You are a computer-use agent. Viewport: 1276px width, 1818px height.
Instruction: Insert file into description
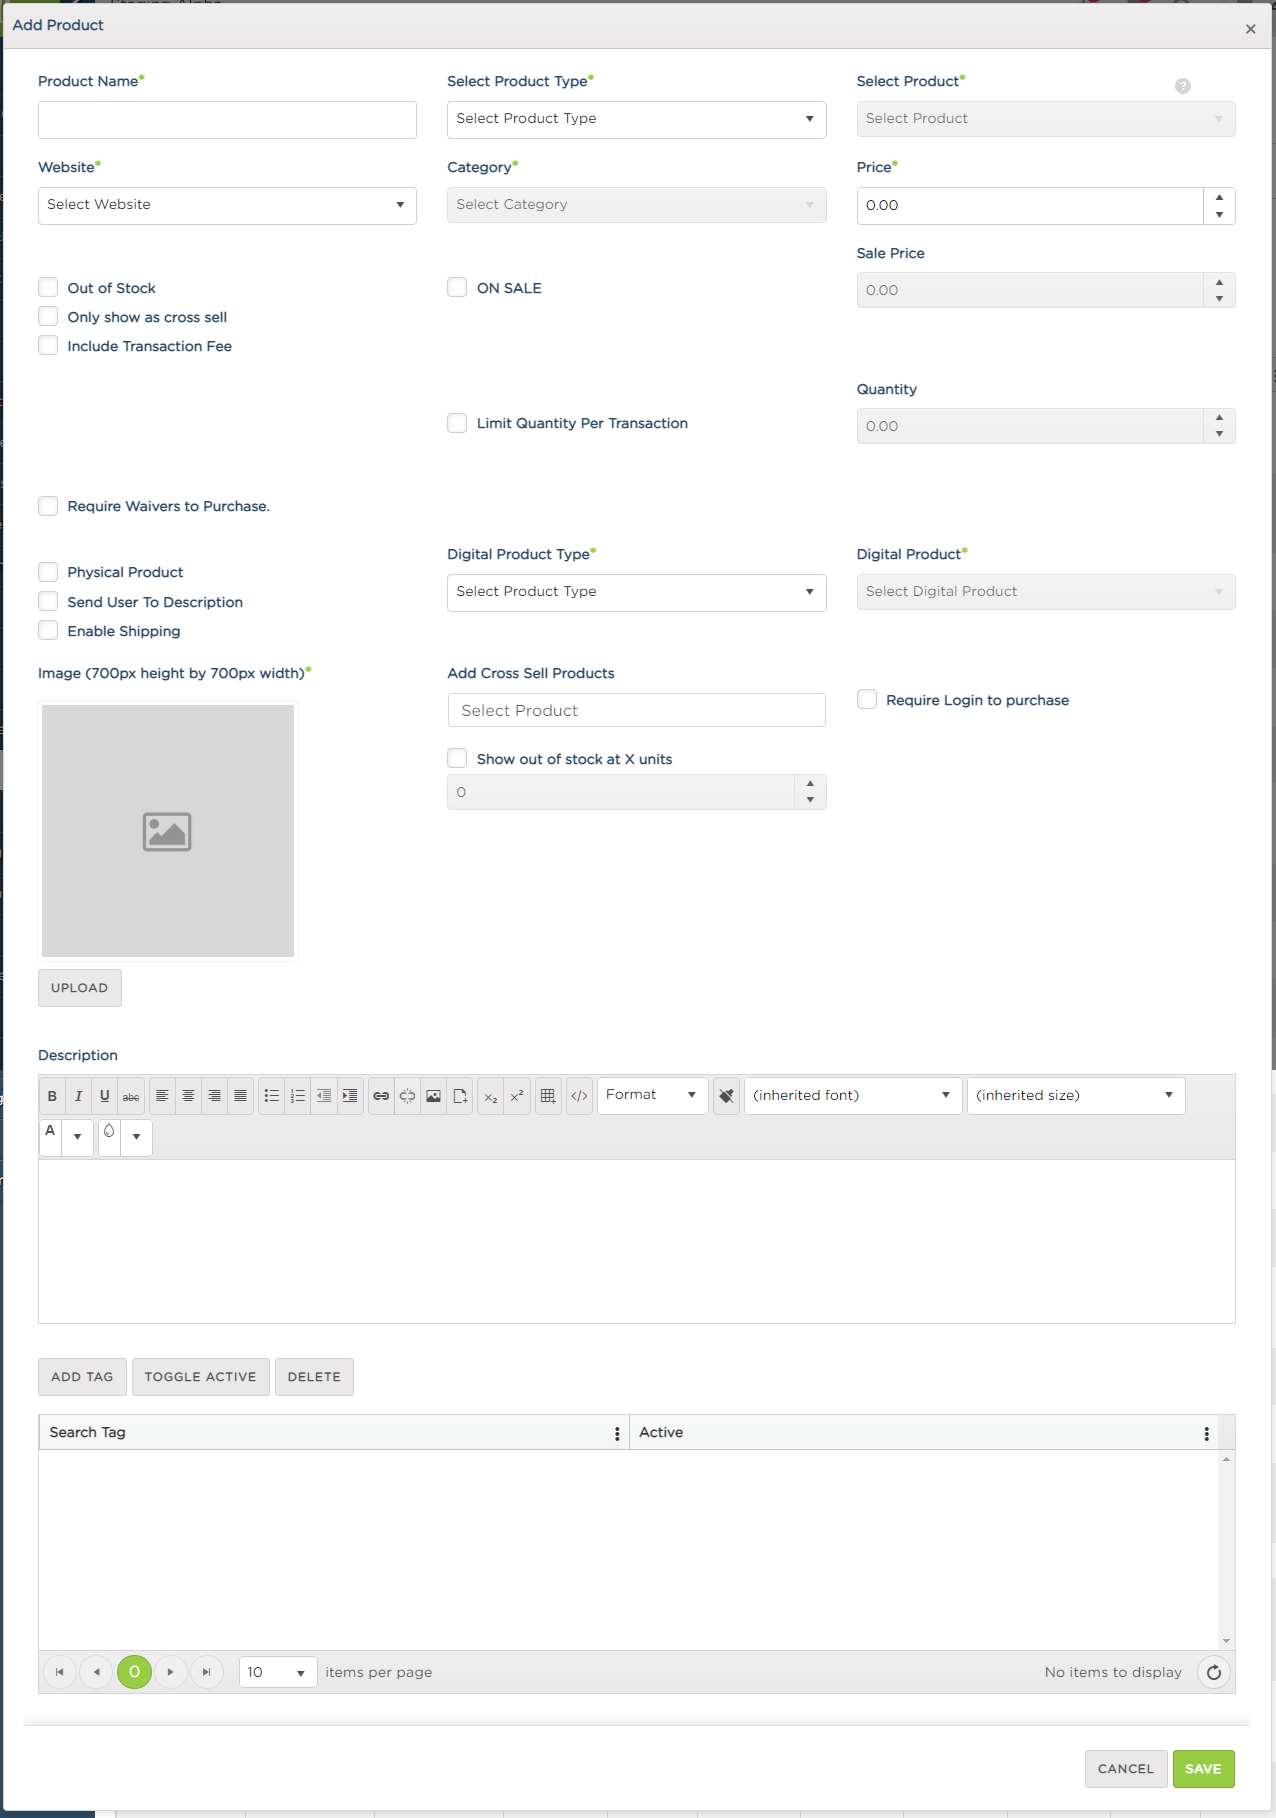[x=460, y=1096]
